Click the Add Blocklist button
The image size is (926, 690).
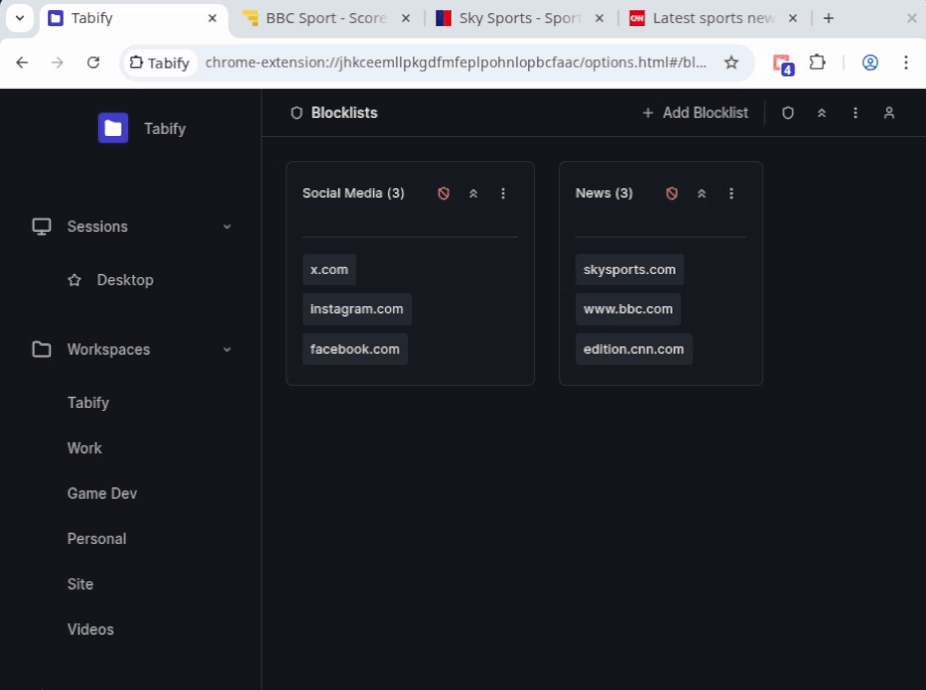pos(695,113)
